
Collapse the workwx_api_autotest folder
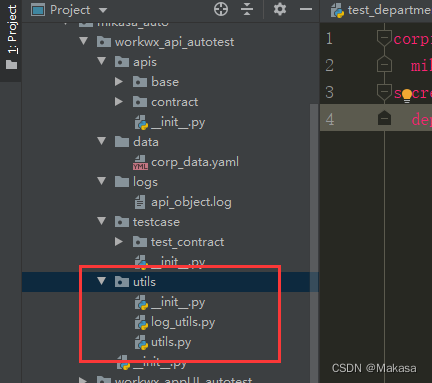pos(84,41)
